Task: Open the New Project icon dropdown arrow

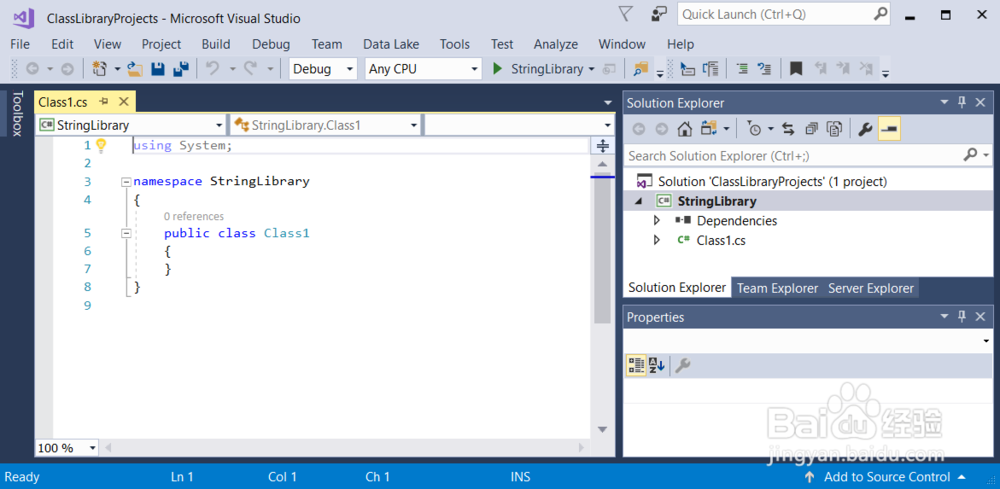Action: (x=117, y=69)
